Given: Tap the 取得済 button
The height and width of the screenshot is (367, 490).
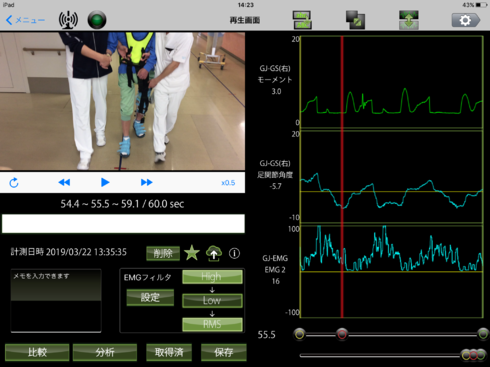Looking at the screenshot, I should pos(169,352).
